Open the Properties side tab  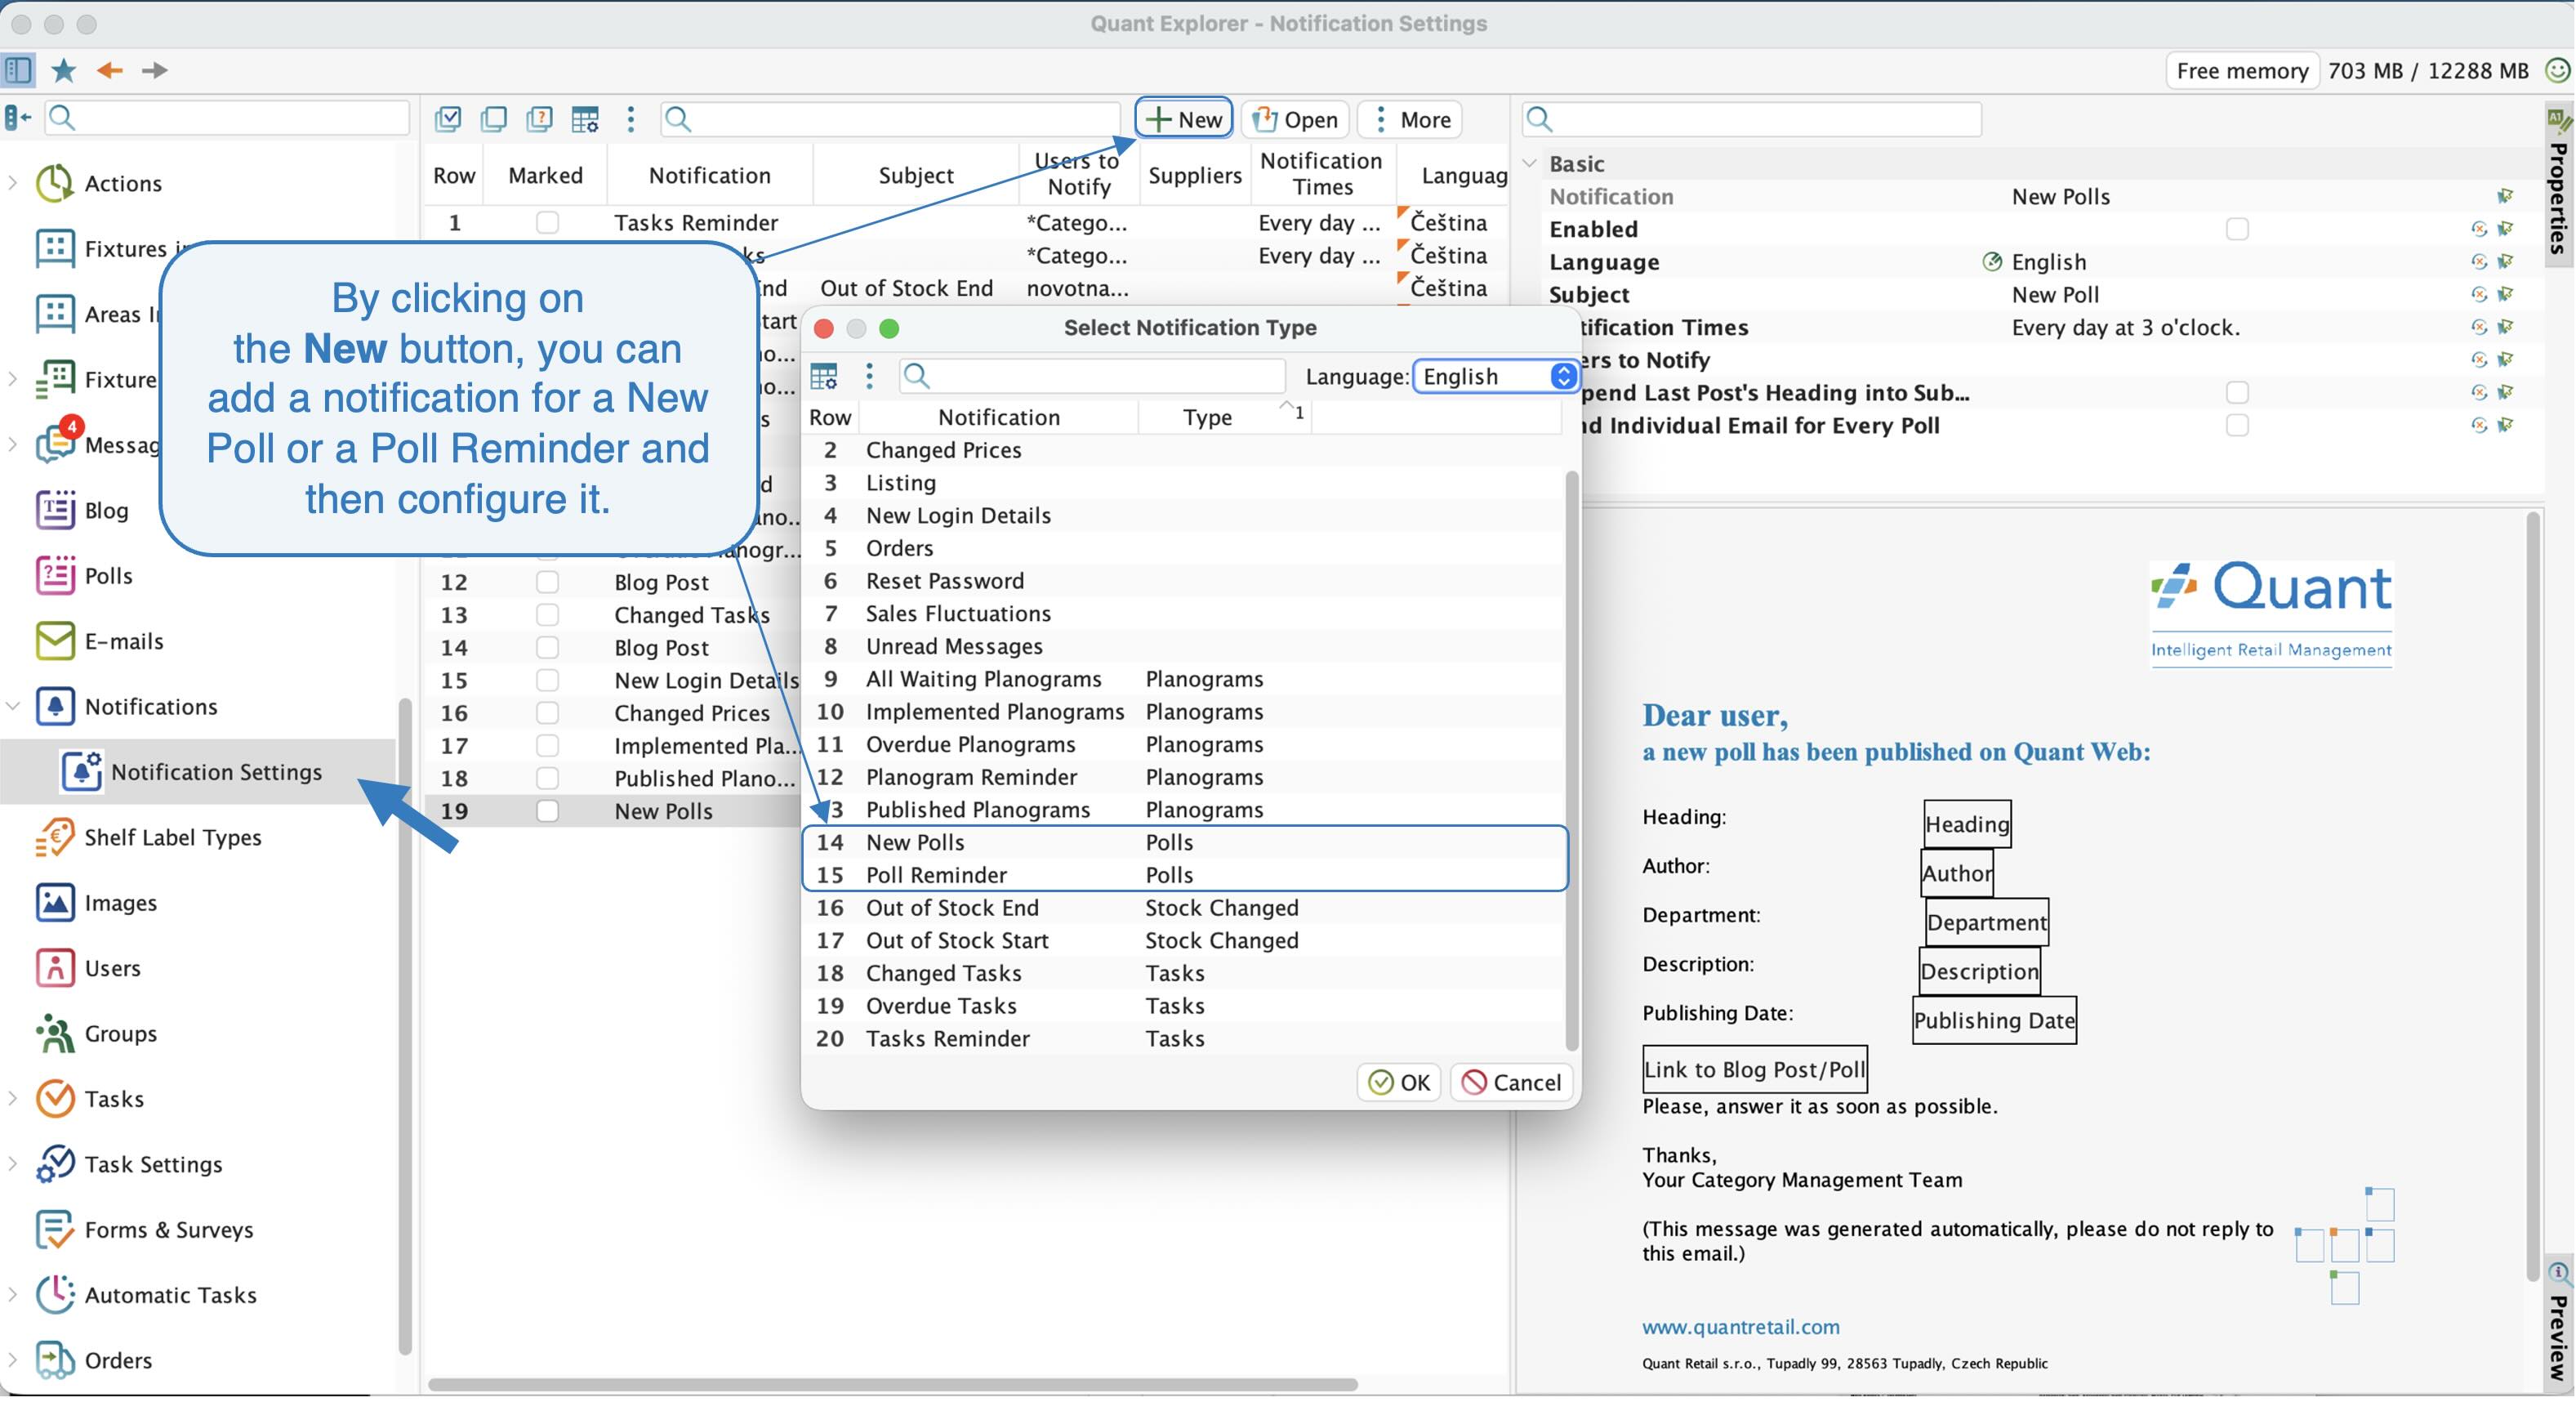2559,183
